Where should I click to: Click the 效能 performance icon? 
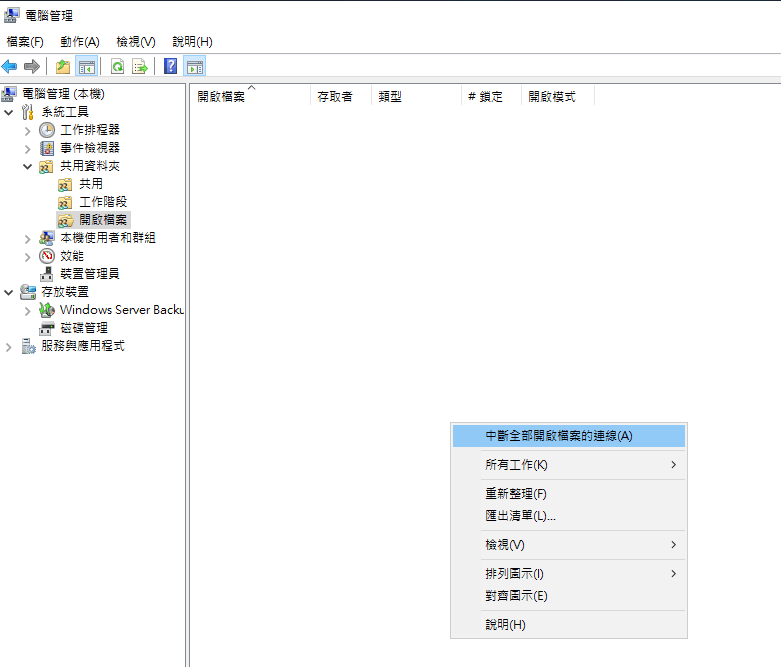click(47, 256)
